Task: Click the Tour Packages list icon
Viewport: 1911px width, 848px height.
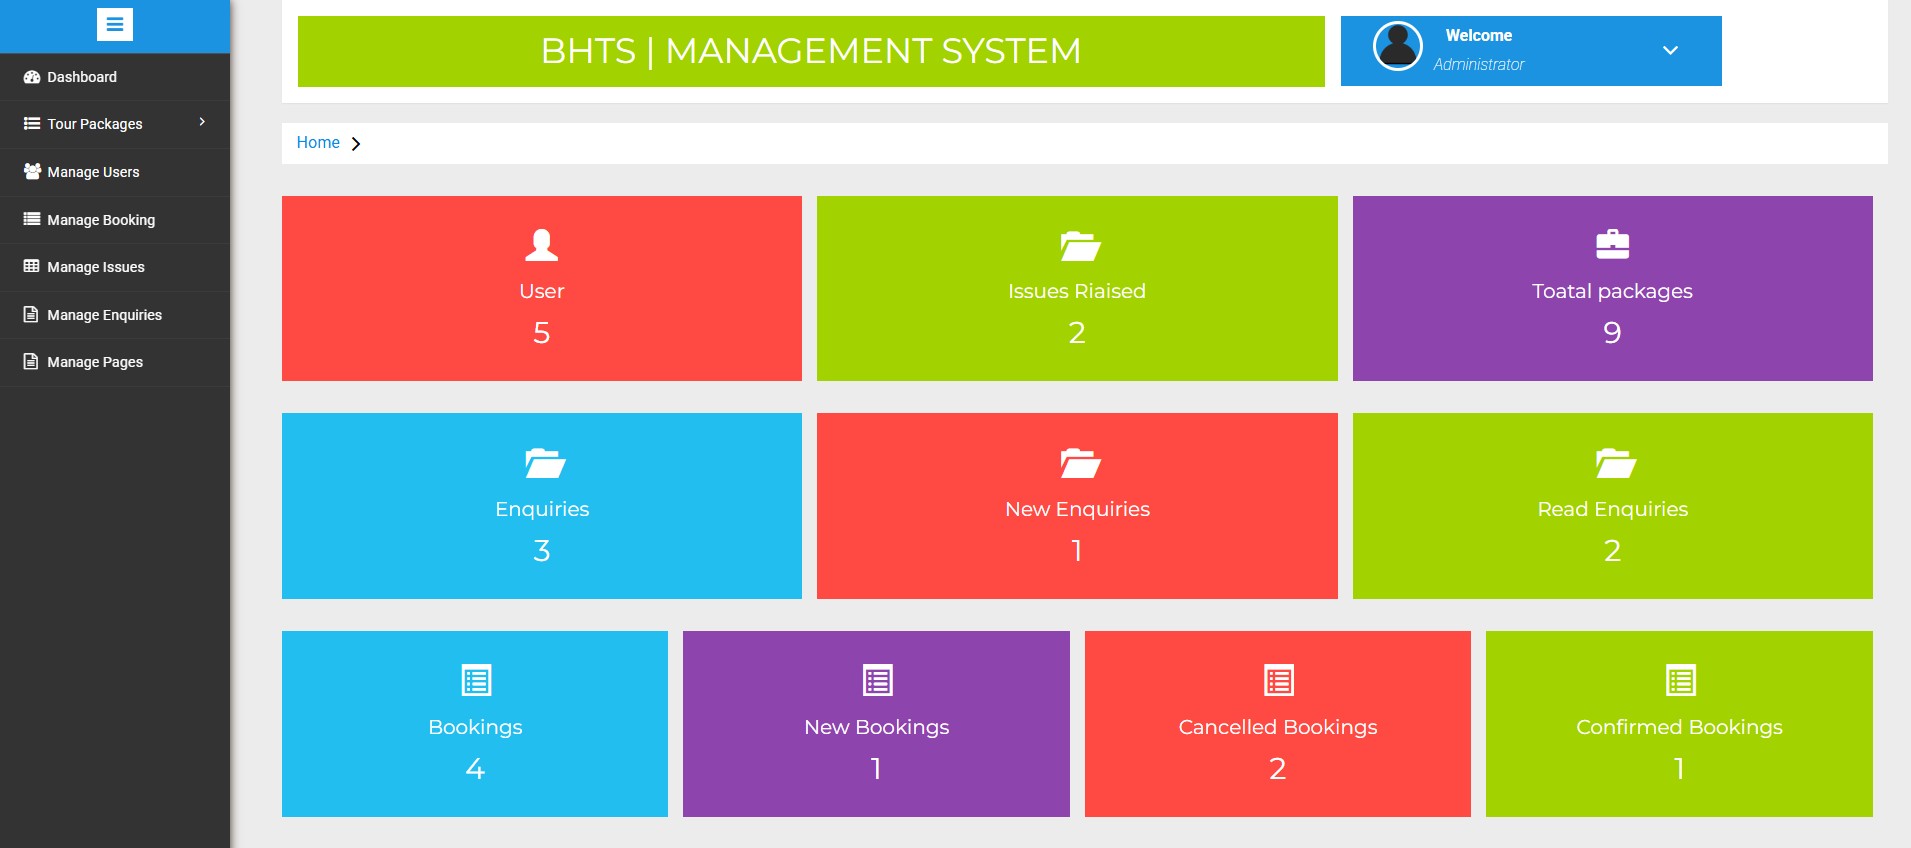Action: tap(32, 124)
